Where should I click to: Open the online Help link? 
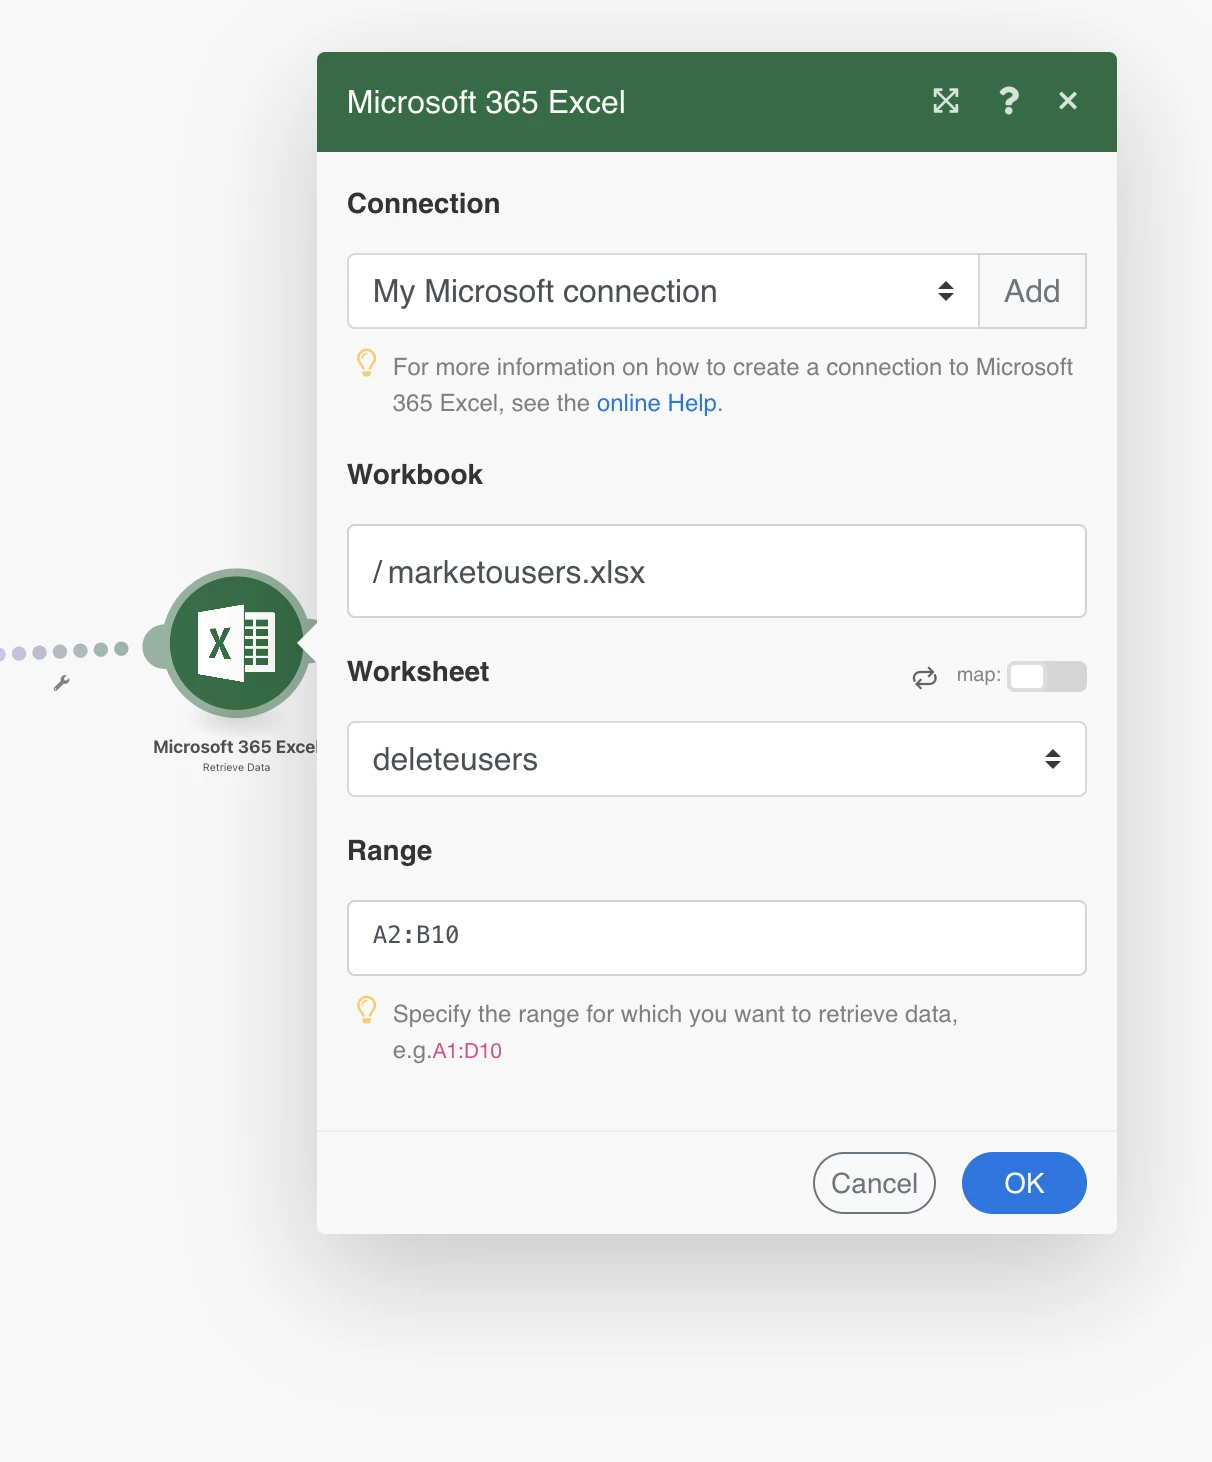(657, 403)
